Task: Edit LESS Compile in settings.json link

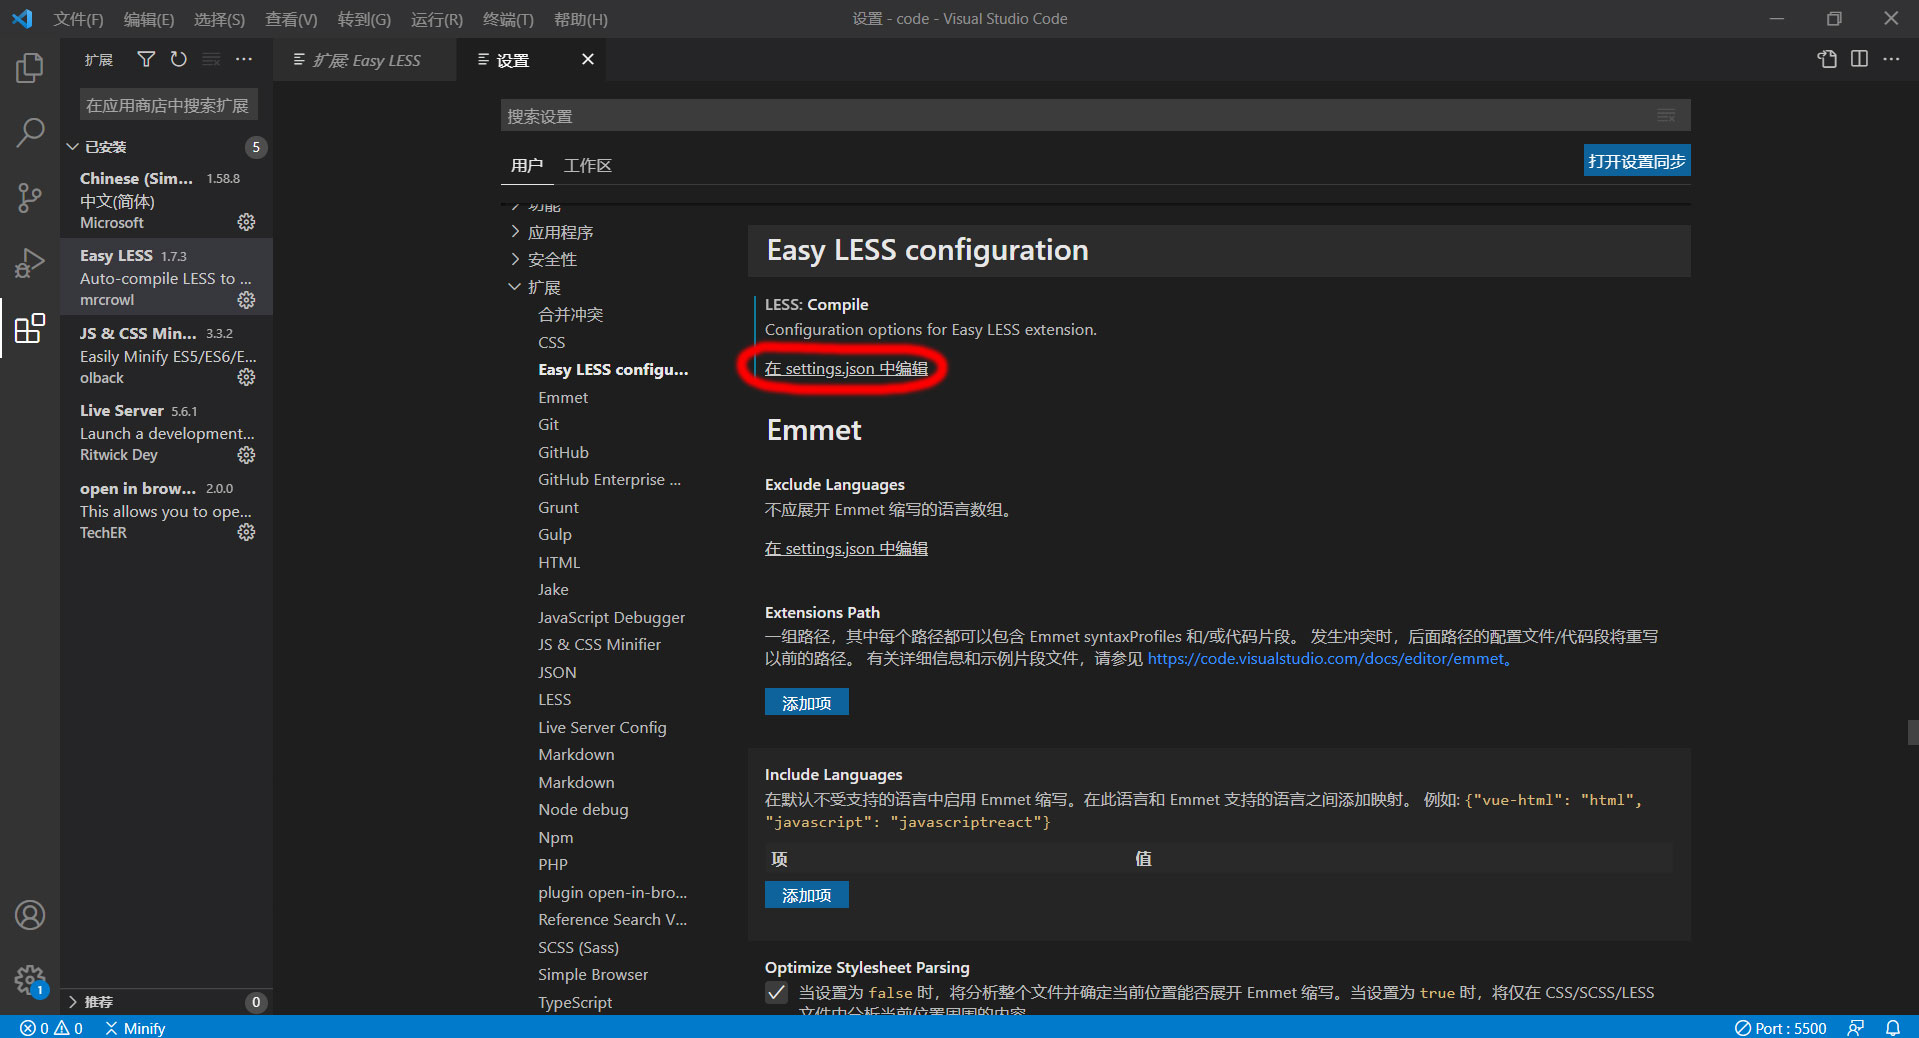Action: pyautogui.click(x=846, y=369)
